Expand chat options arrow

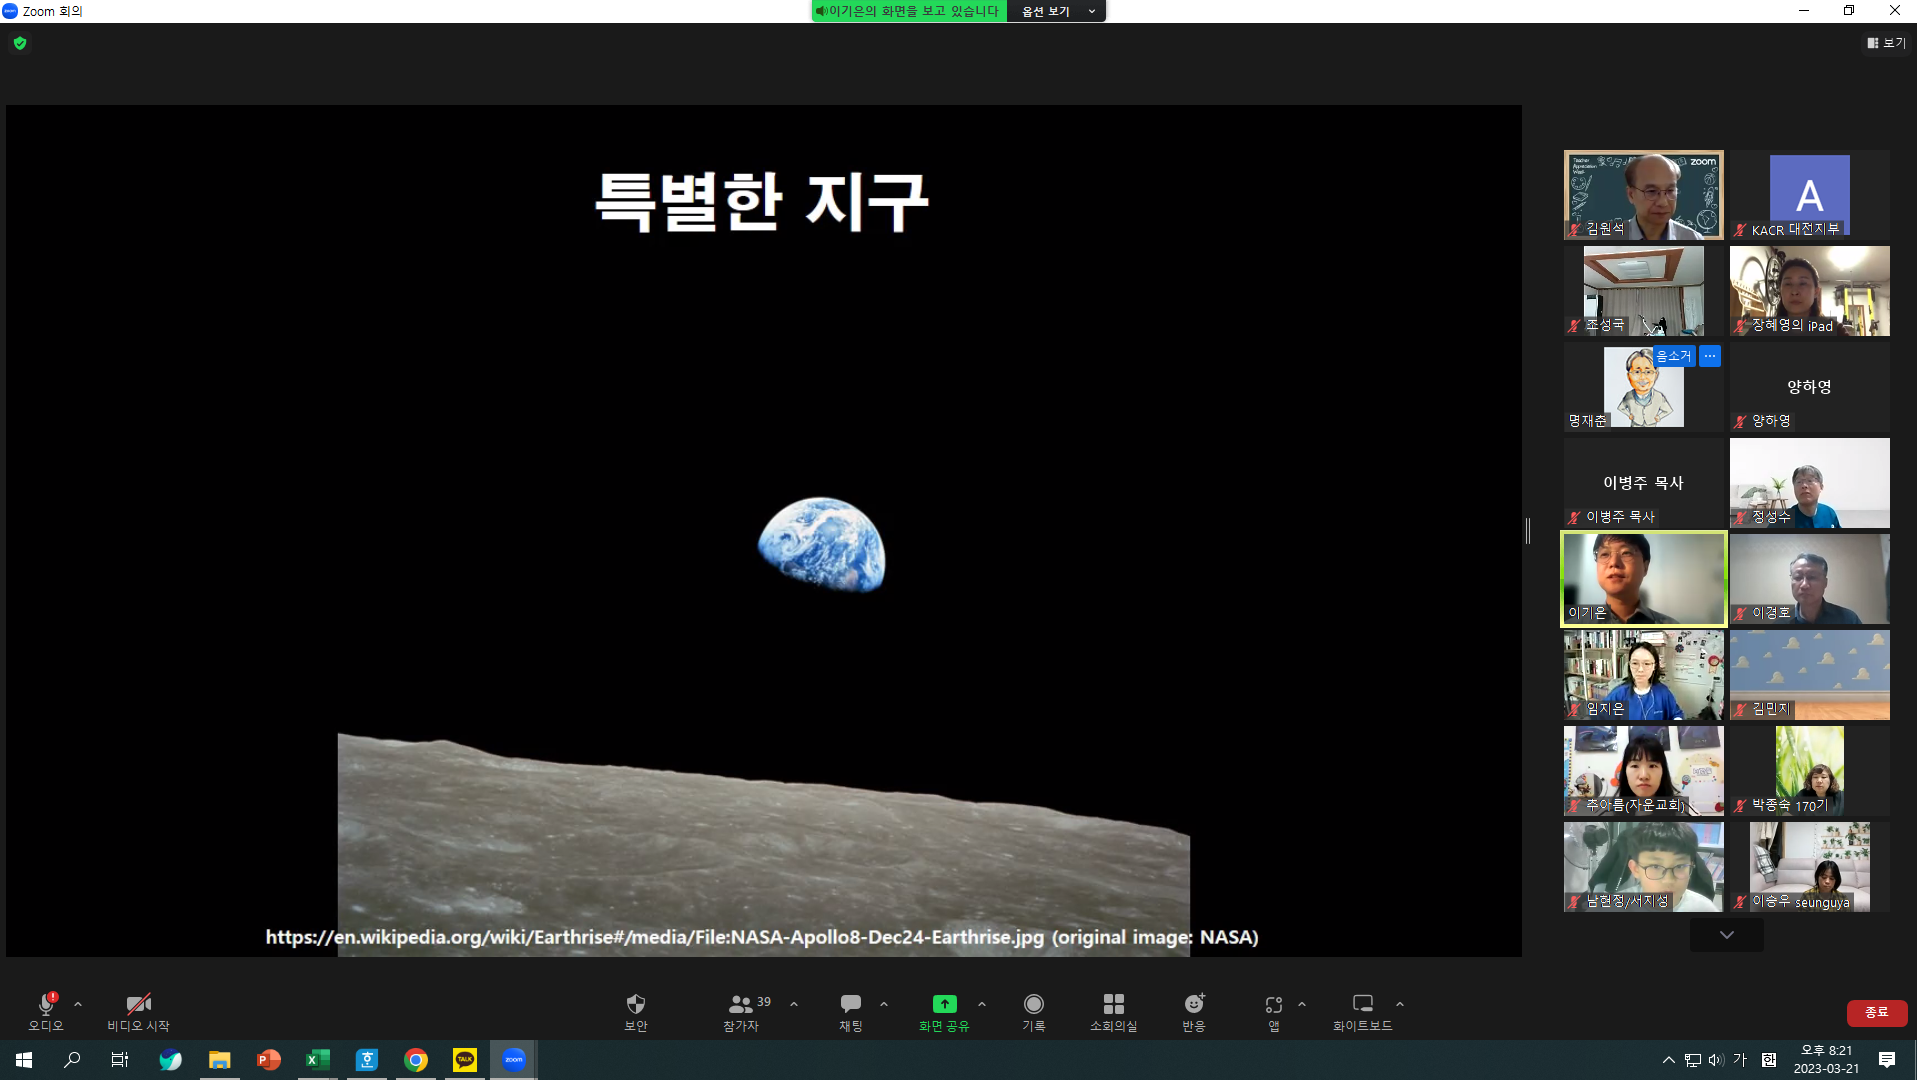[x=884, y=1004]
